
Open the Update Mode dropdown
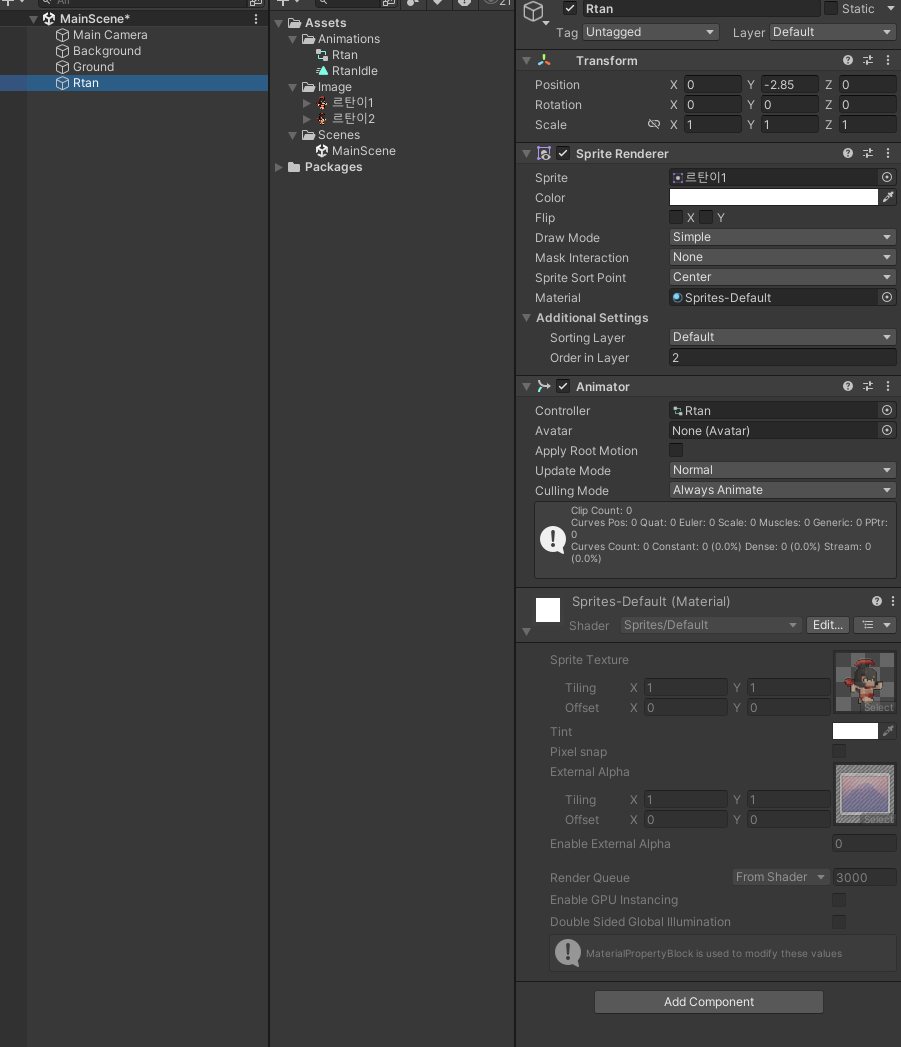(x=782, y=470)
